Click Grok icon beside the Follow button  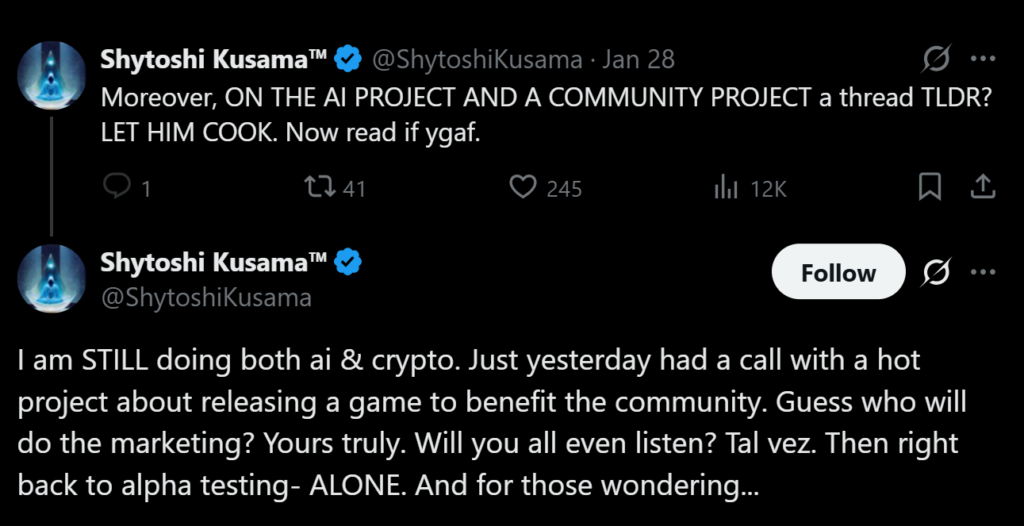coord(936,273)
